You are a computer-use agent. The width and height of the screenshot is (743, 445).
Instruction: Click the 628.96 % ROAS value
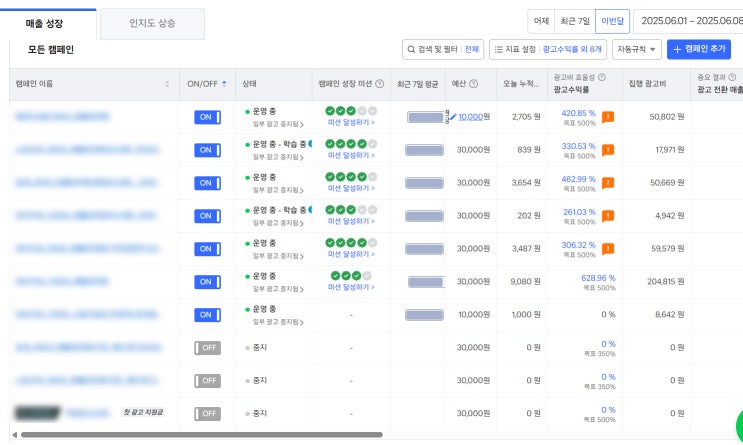coord(598,278)
